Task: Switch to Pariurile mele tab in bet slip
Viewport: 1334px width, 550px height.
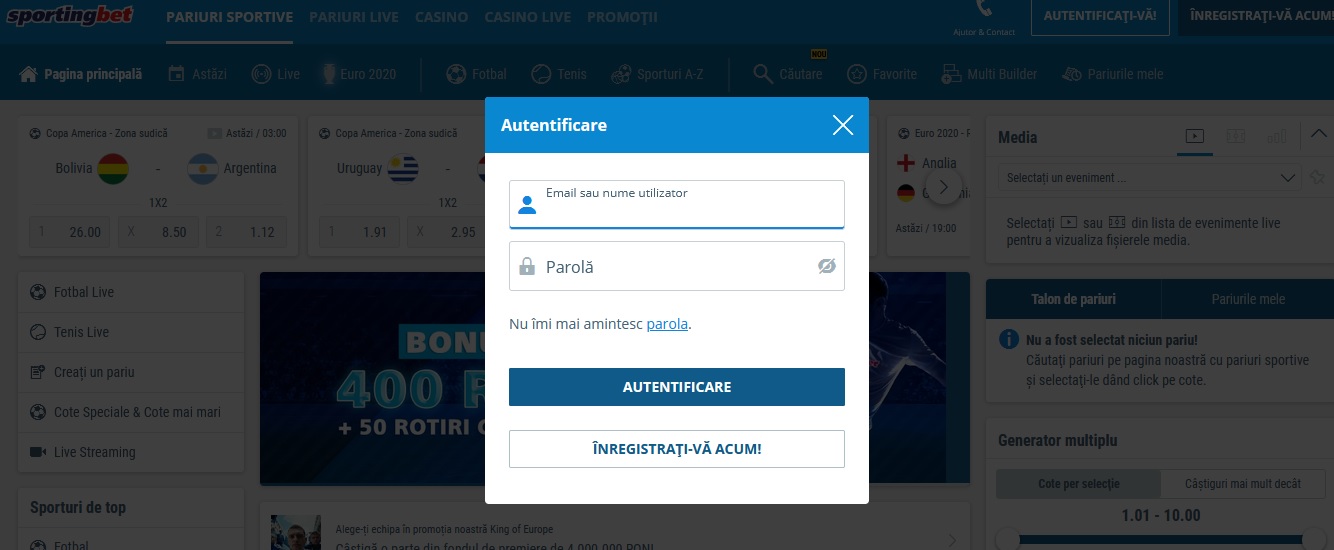Action: 1248,299
